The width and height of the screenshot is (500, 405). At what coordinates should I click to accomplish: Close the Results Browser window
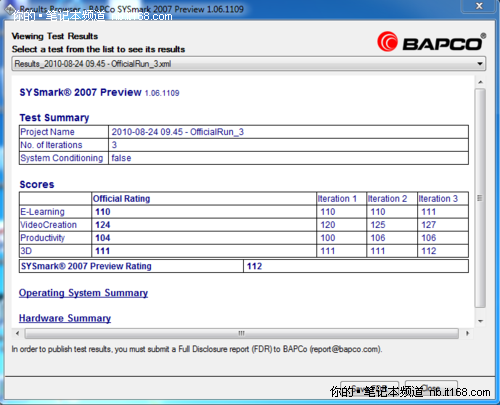point(479,6)
